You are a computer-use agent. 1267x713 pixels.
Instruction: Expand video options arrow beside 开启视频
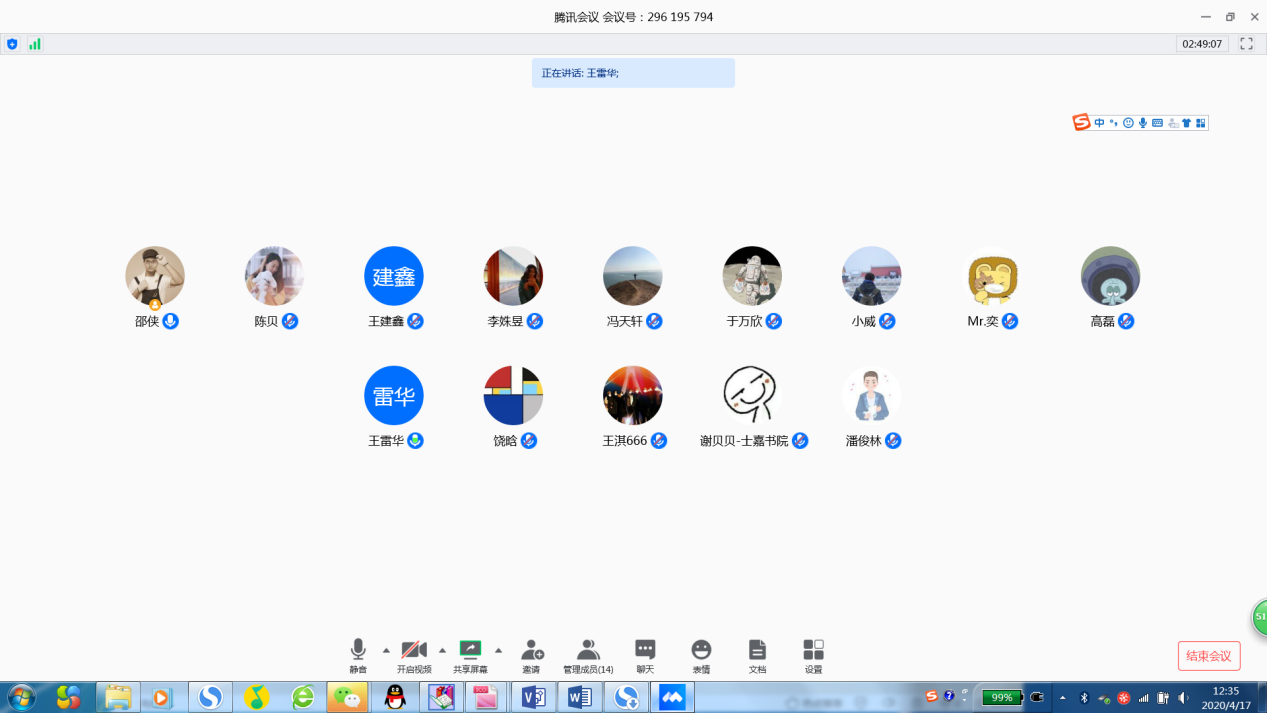pos(442,650)
